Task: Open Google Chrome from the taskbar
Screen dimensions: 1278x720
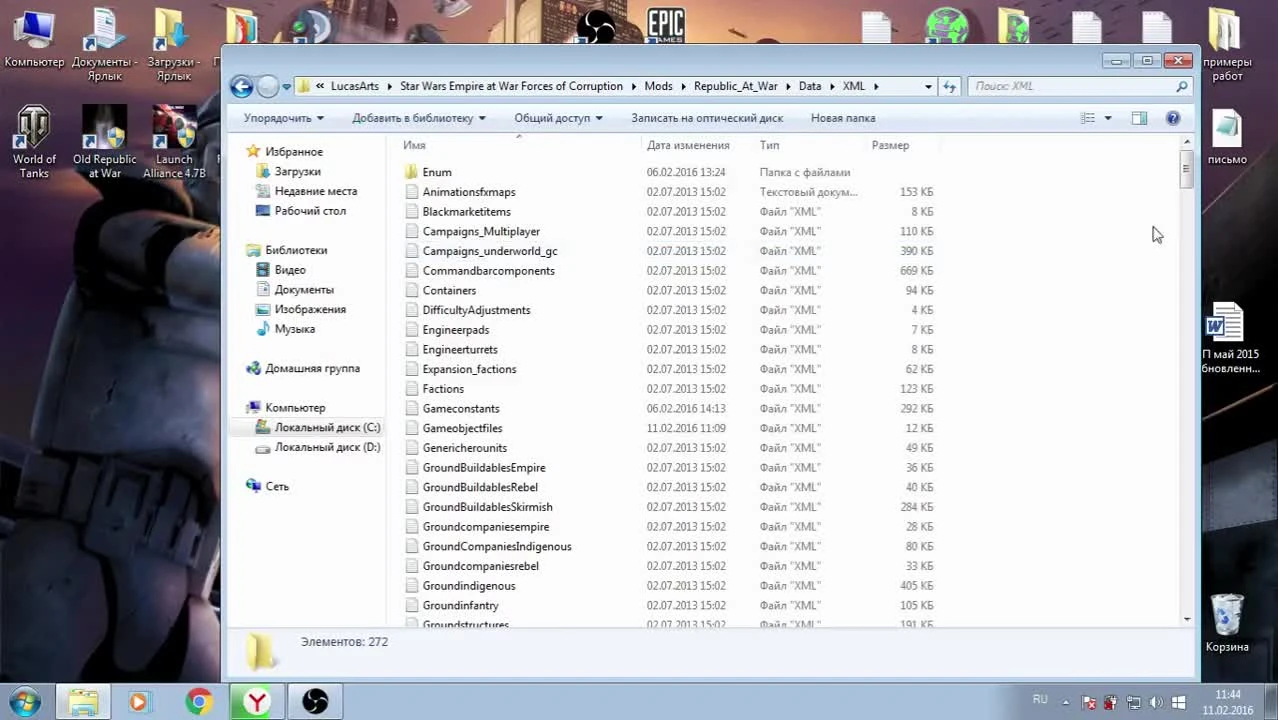Action: point(199,702)
